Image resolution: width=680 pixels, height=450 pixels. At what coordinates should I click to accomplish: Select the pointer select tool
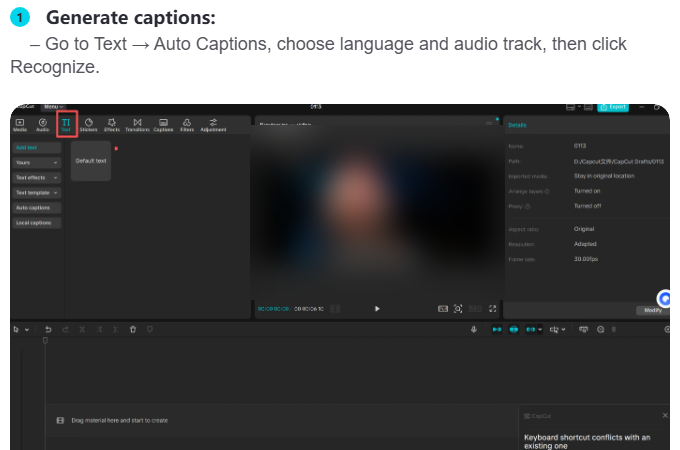click(16, 329)
